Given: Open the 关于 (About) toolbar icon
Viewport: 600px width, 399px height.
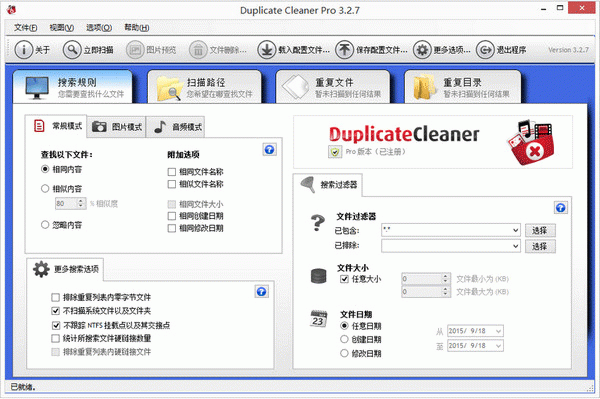Looking at the screenshot, I should pos(23,50).
